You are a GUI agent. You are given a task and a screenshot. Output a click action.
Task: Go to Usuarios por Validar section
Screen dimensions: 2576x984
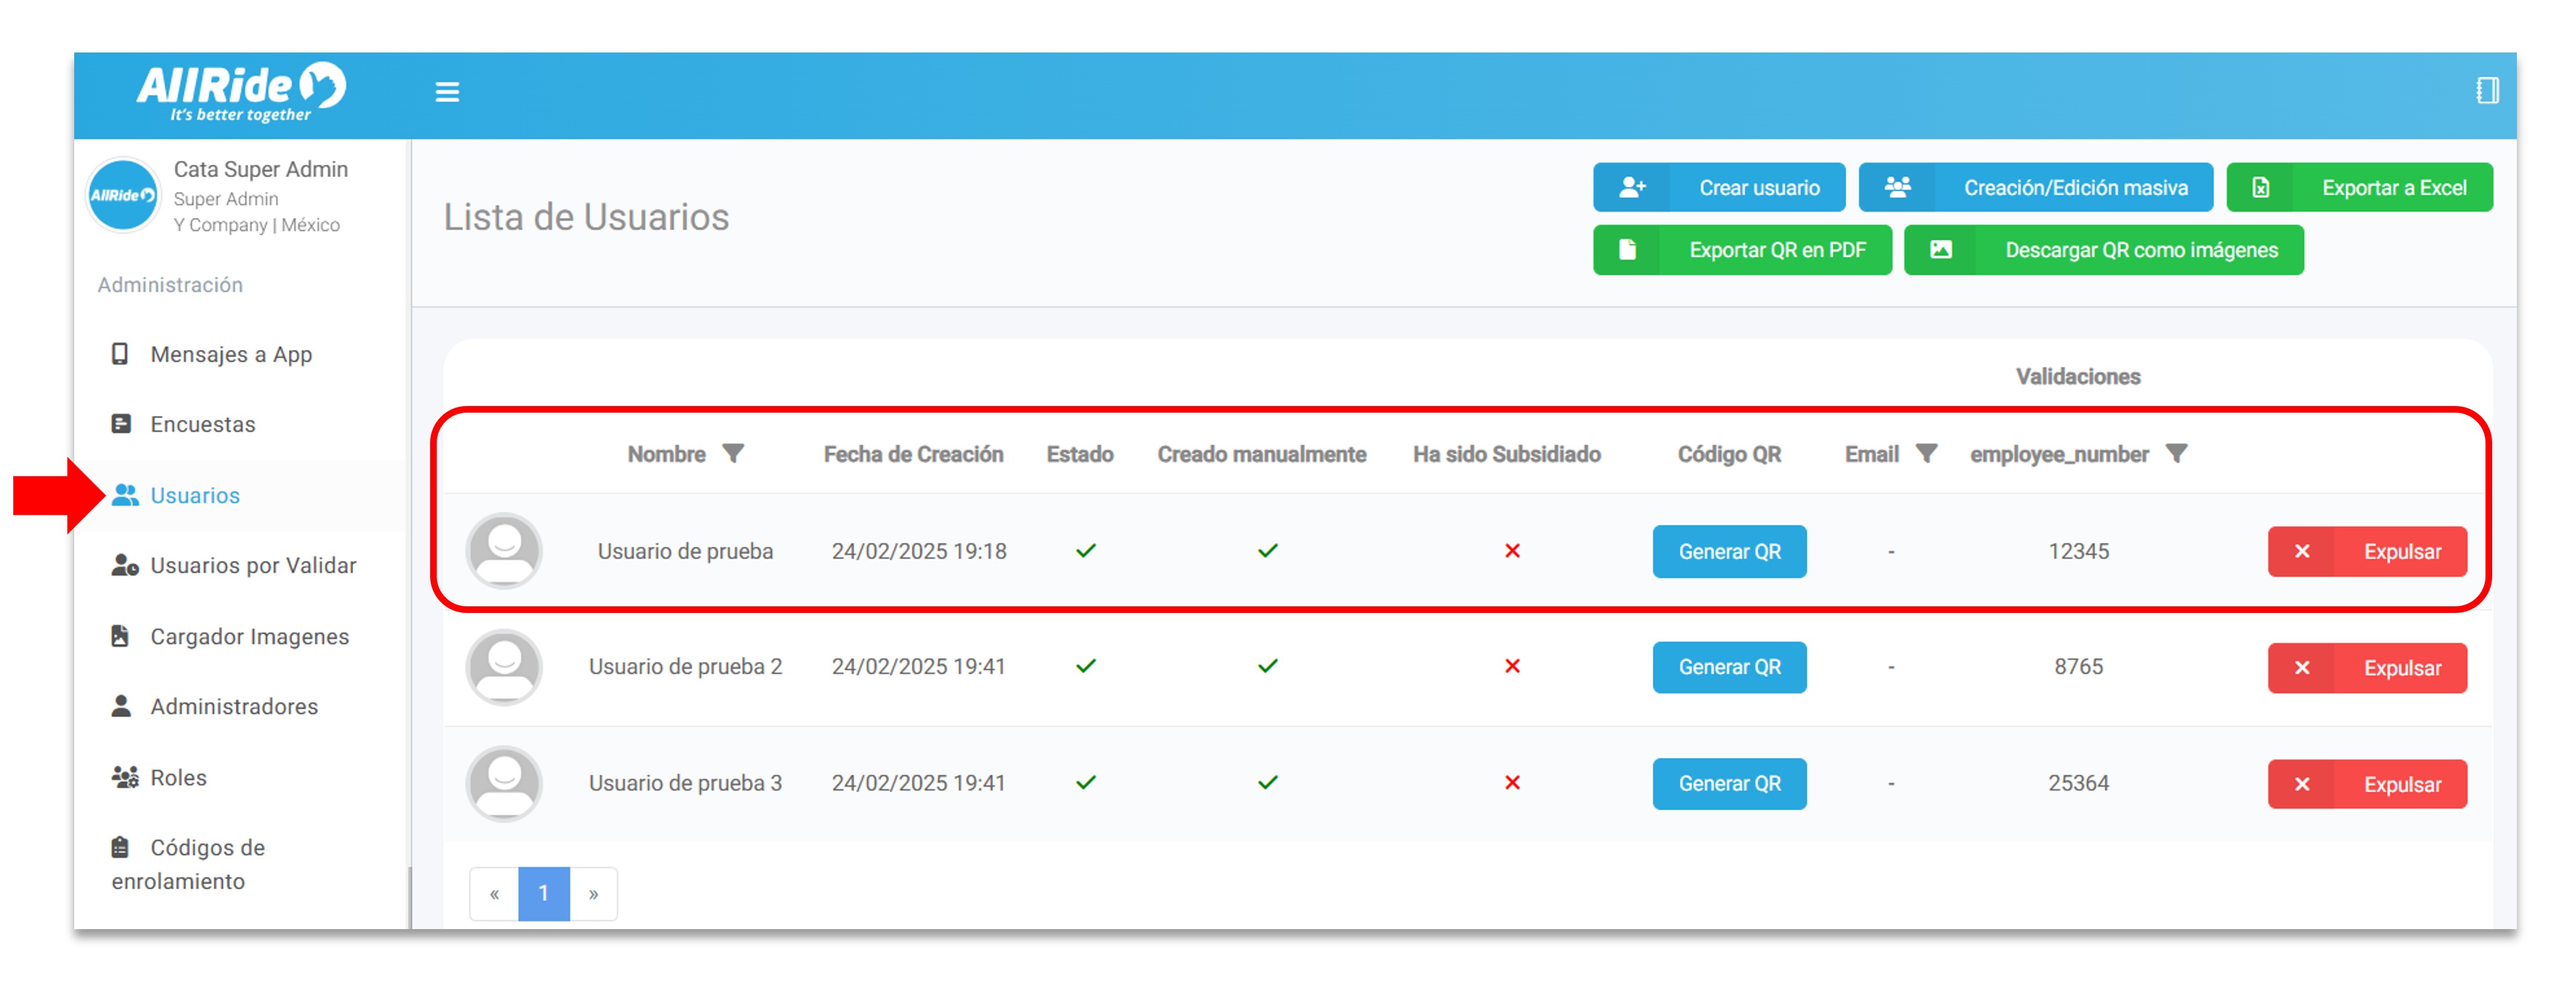tap(252, 565)
